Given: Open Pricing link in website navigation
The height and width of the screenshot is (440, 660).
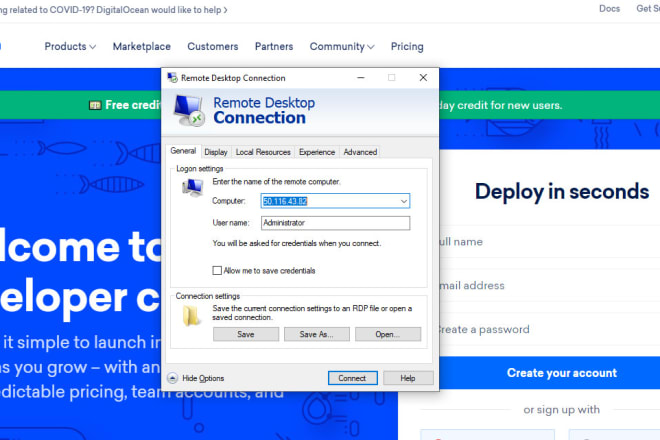Looking at the screenshot, I should pos(407,46).
